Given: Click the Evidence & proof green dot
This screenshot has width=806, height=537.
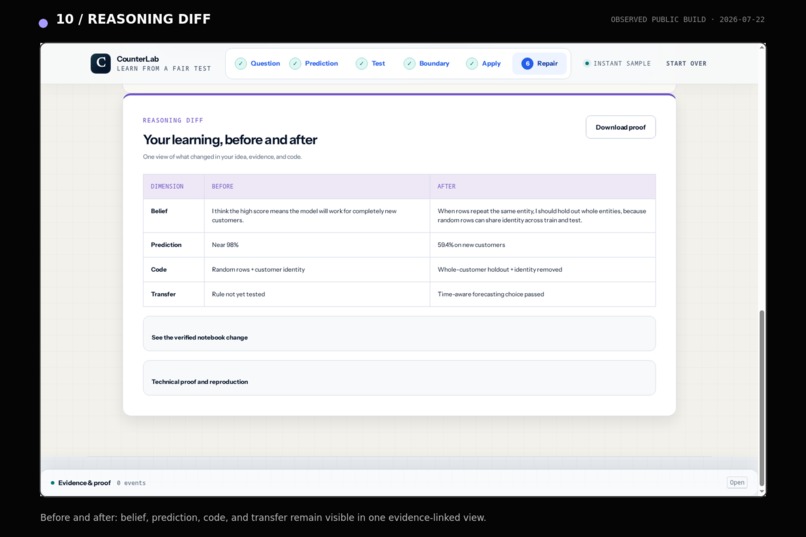Looking at the screenshot, I should 52,483.
